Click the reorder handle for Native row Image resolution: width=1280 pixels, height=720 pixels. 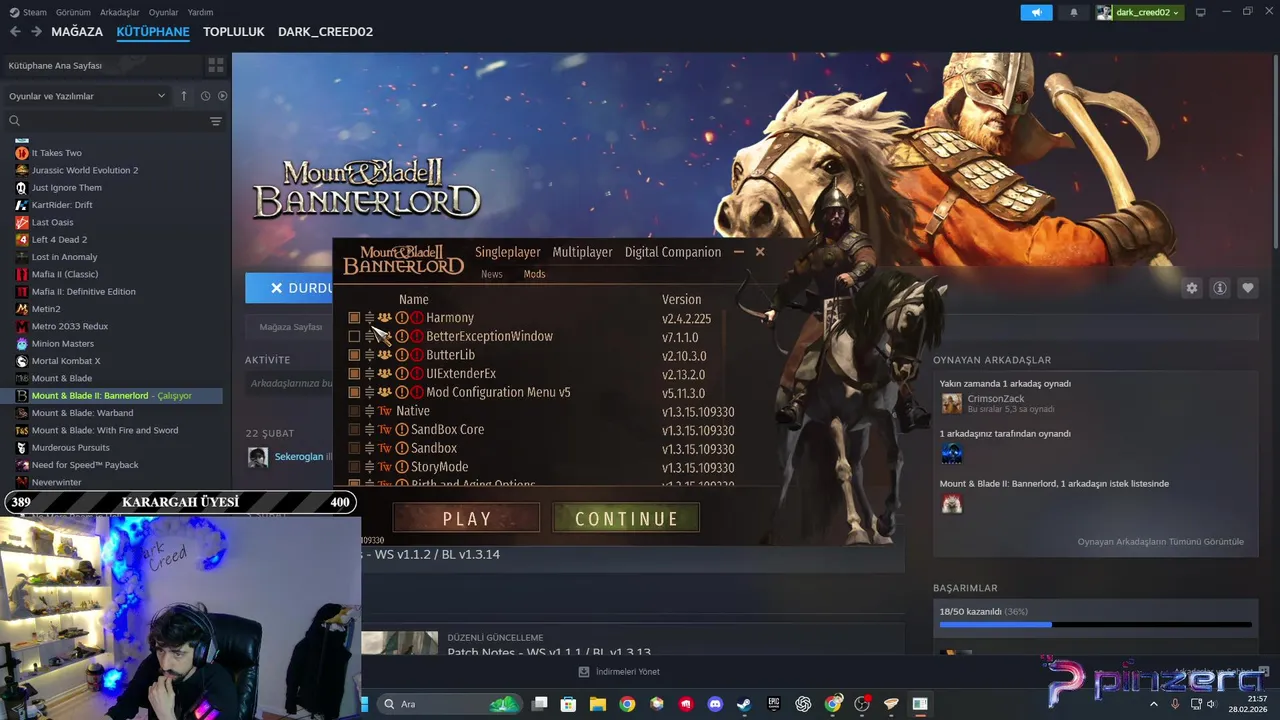coord(369,411)
